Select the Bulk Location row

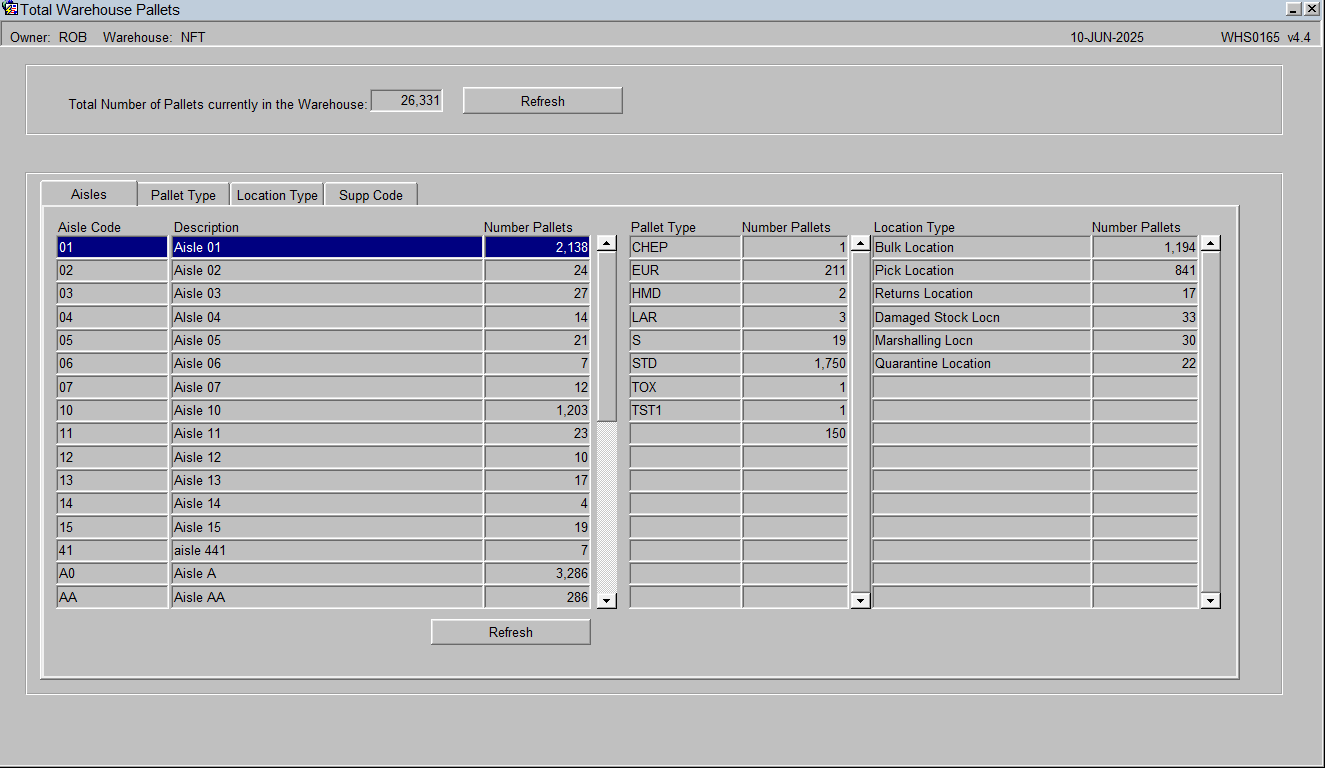(x=981, y=247)
